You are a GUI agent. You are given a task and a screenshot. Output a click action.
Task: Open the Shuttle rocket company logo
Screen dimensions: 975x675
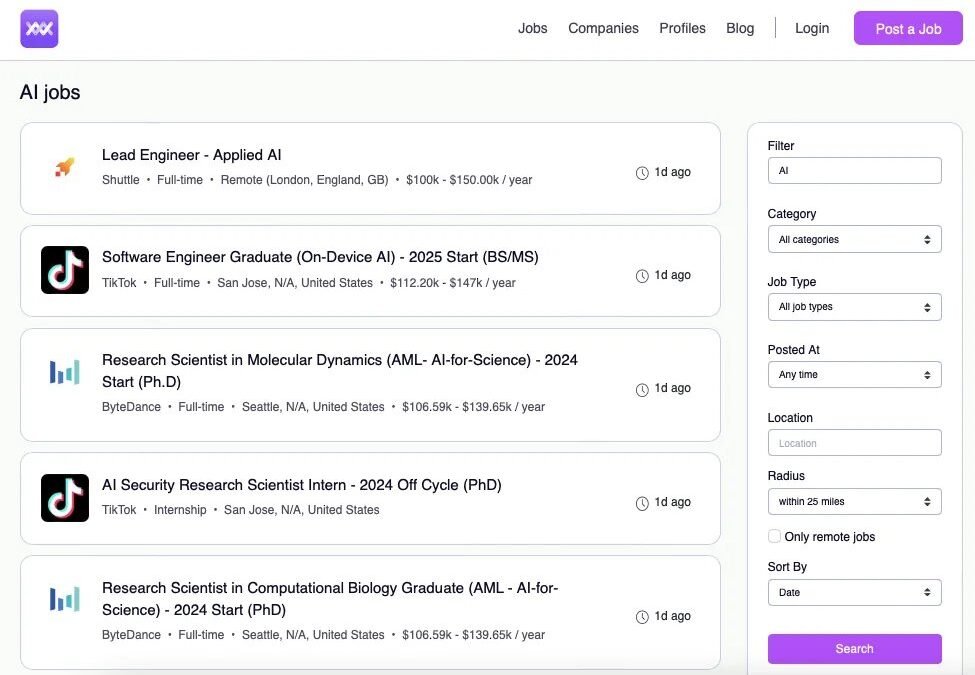[x=64, y=167]
